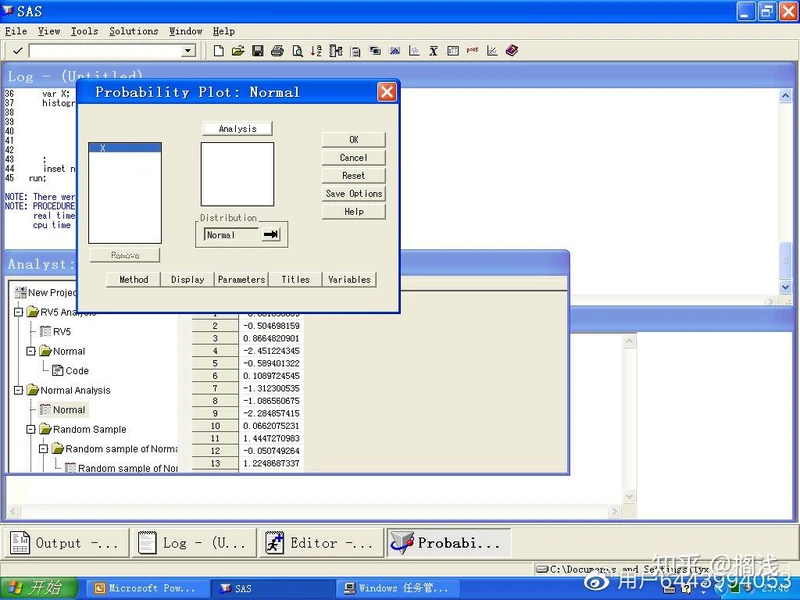Click the X-bar summary statistics icon

pos(433,51)
